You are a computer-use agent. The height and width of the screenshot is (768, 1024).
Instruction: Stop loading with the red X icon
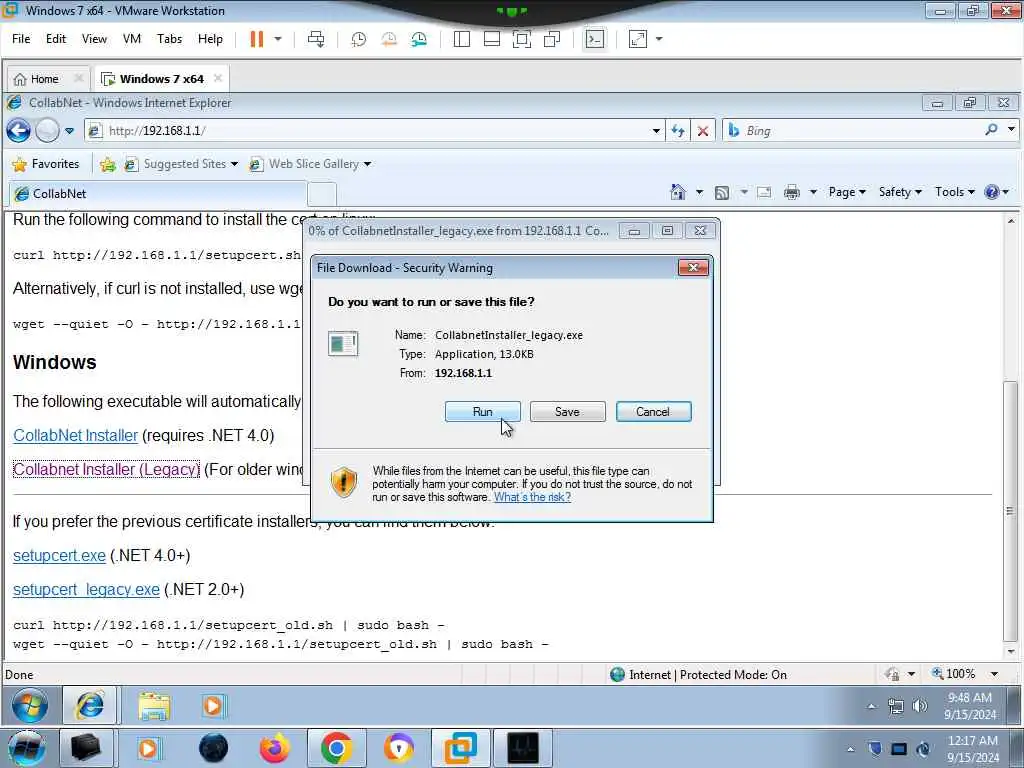point(703,131)
